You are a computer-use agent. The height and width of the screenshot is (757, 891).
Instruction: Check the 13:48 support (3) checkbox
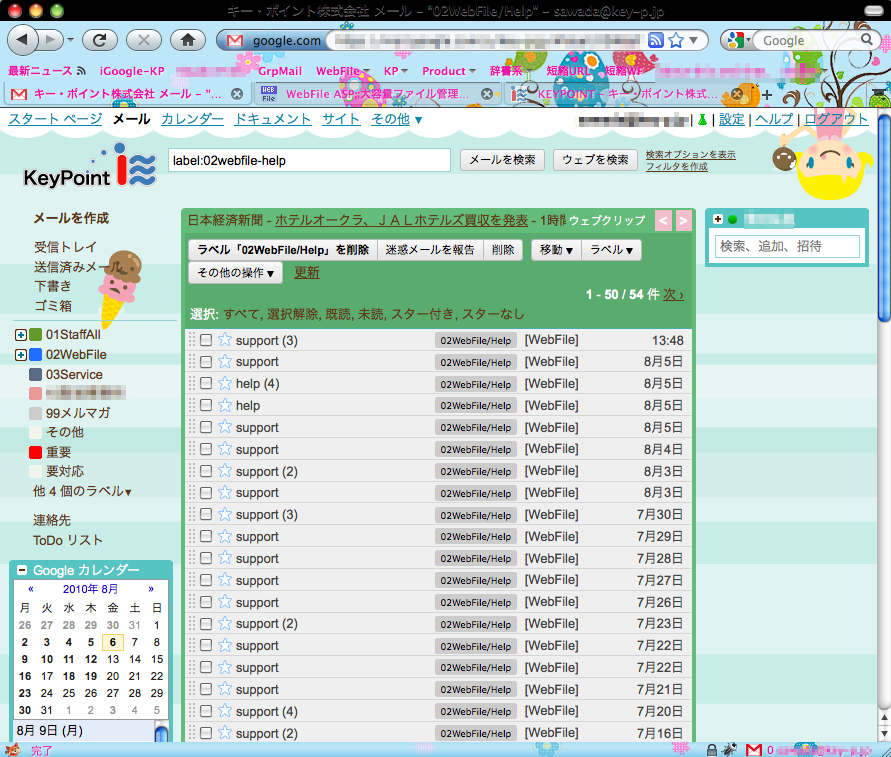pyautogui.click(x=206, y=340)
